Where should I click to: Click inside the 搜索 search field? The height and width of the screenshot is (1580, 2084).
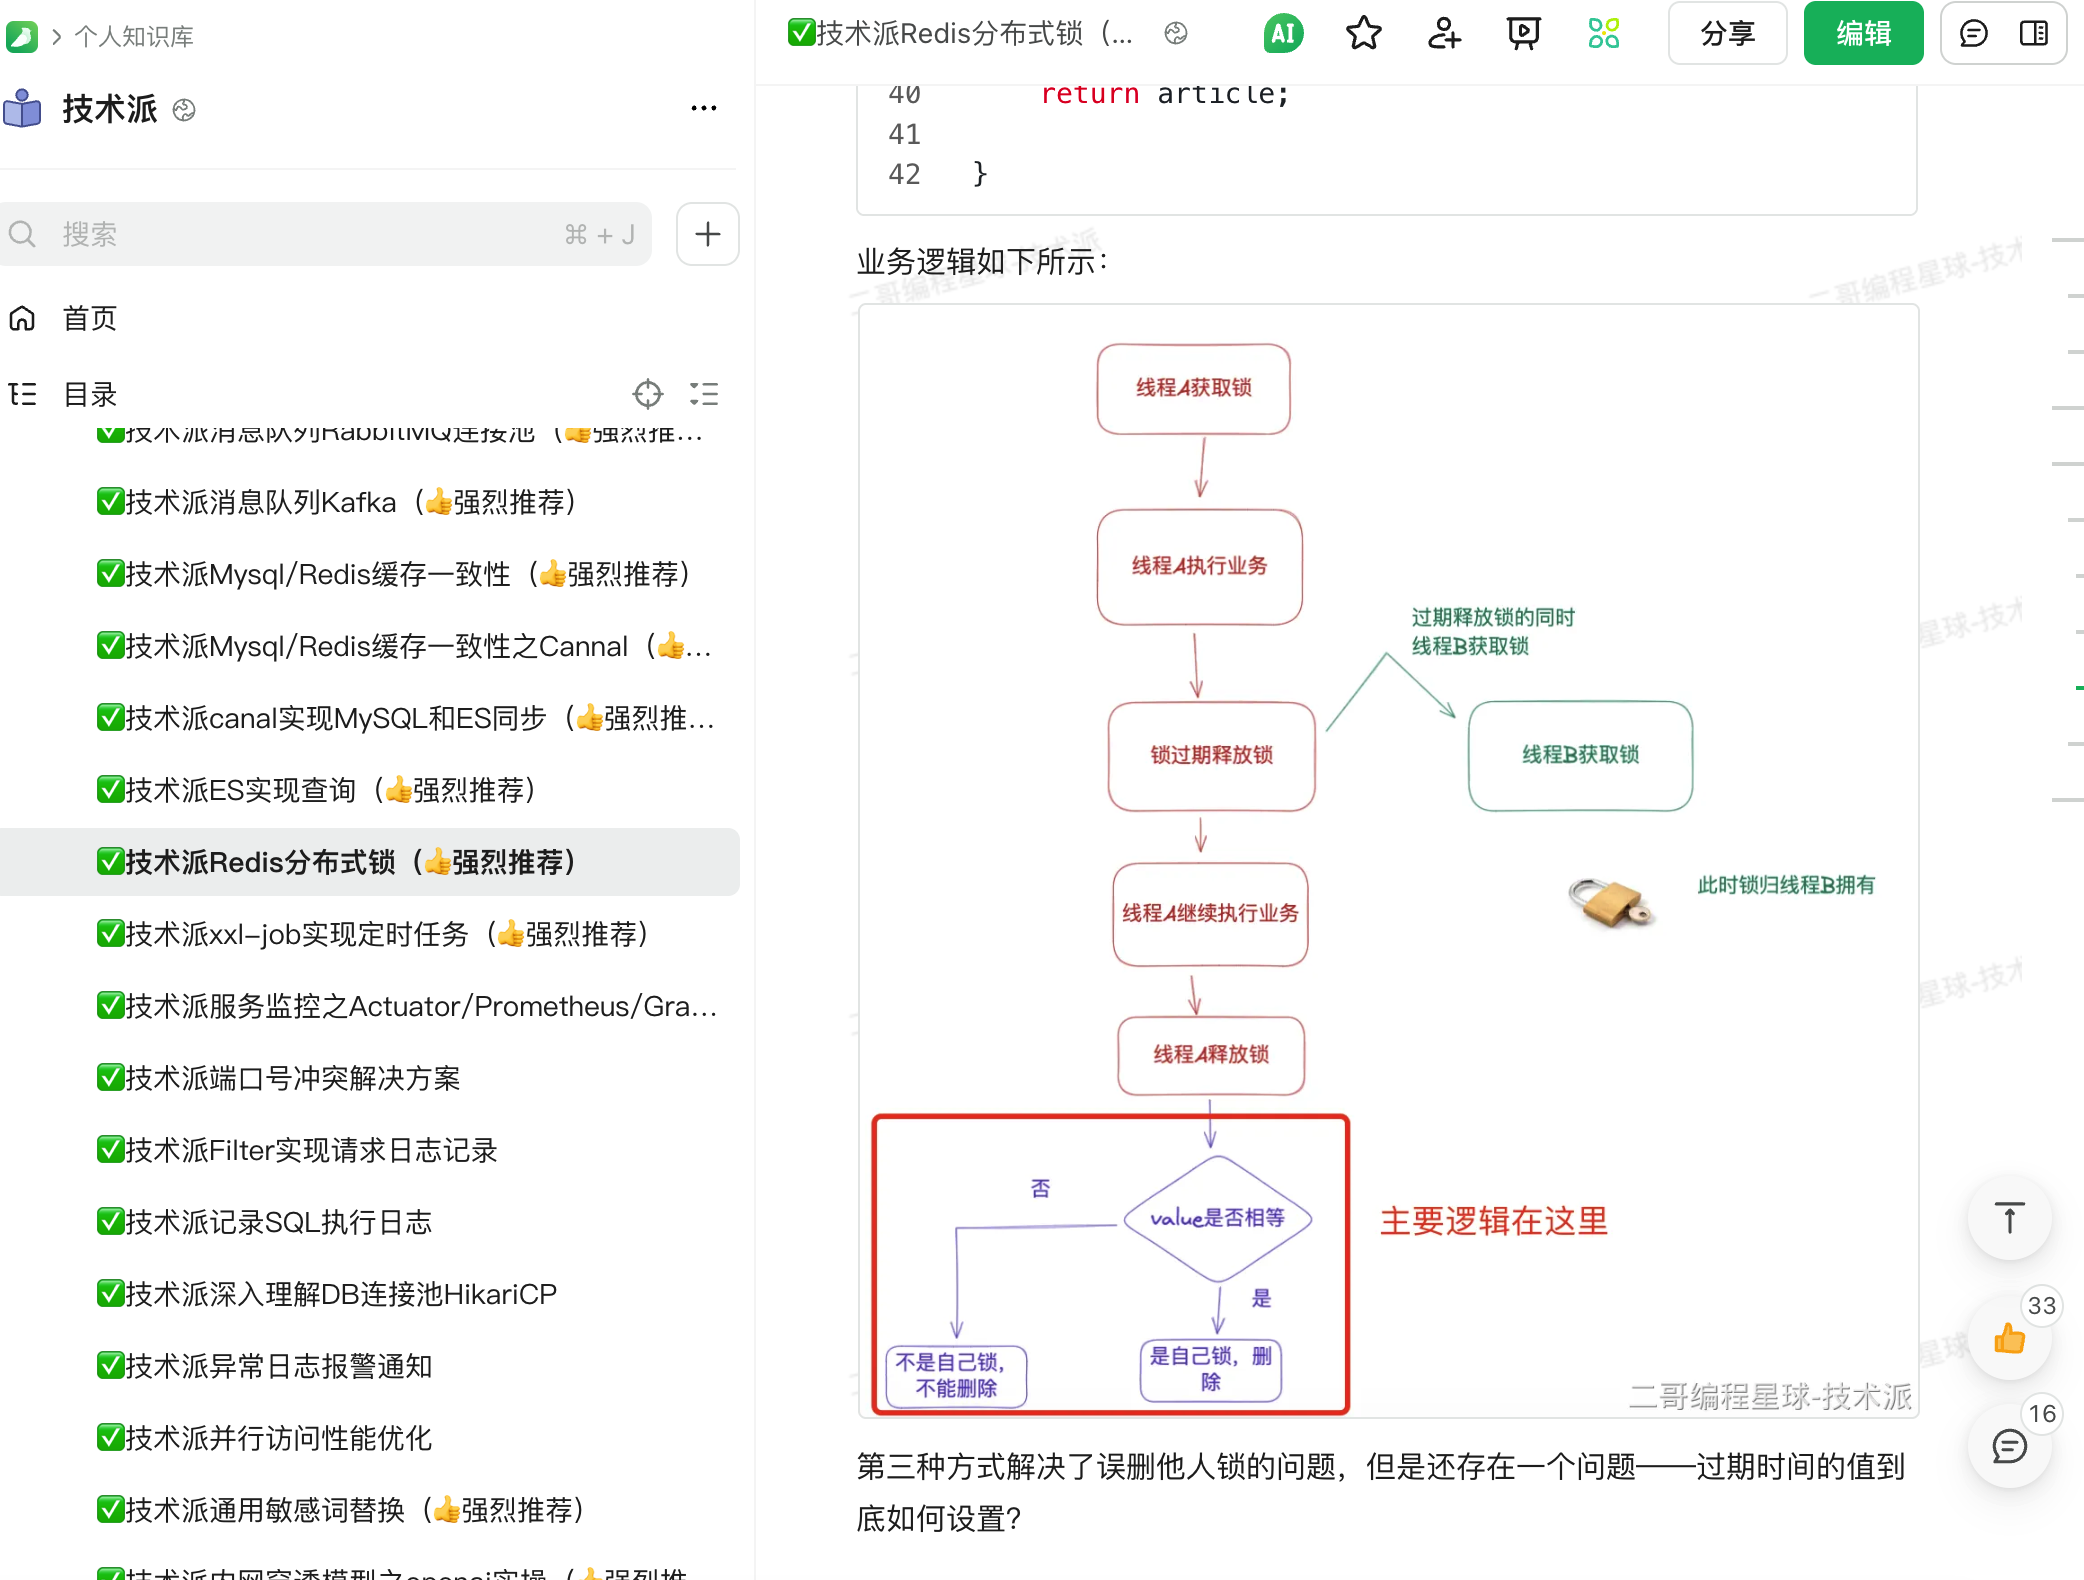(300, 233)
